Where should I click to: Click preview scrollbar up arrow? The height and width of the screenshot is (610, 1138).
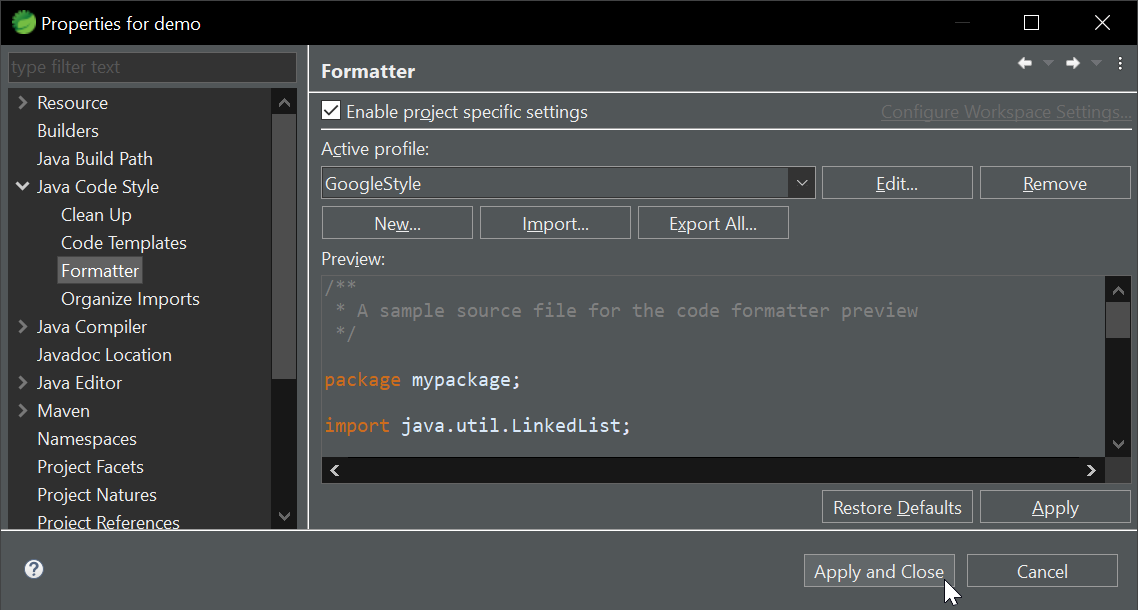click(x=1118, y=290)
